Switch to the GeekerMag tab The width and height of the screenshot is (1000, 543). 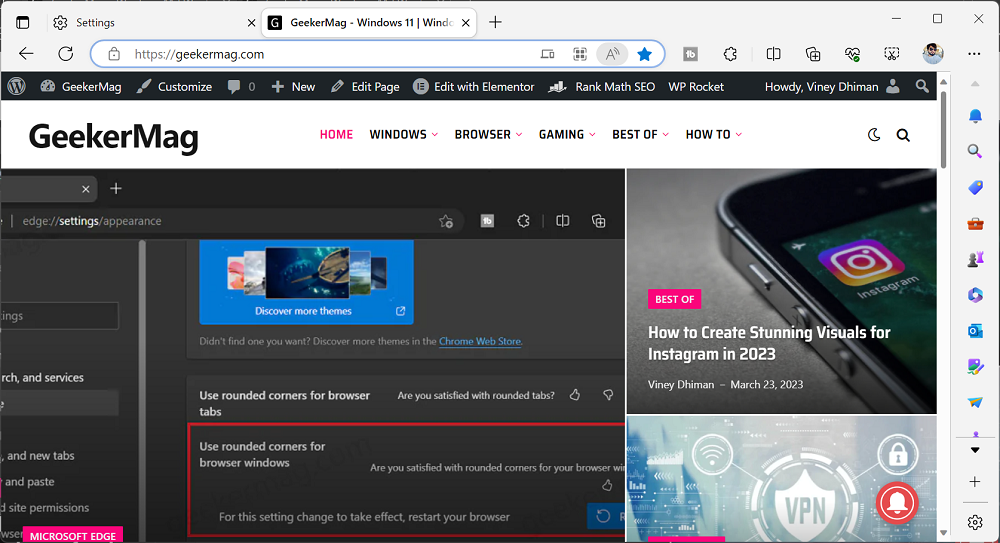pyautogui.click(x=369, y=23)
